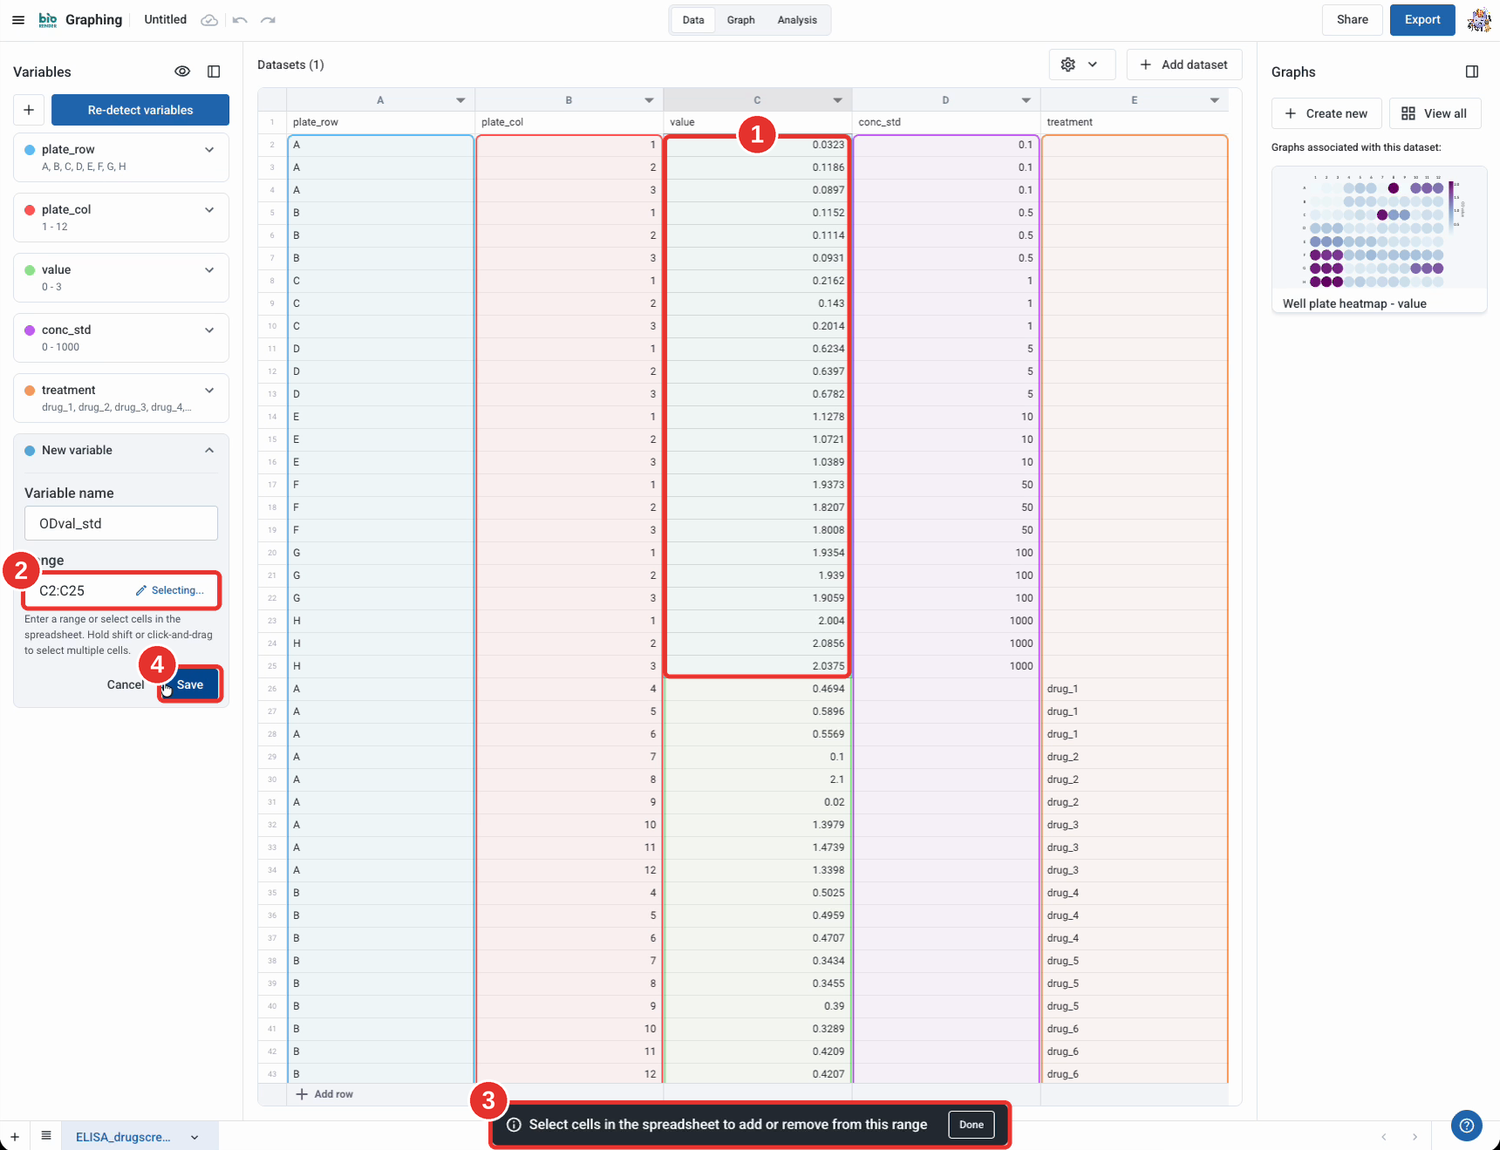Collapse the Variables side panel
The image size is (1500, 1150).
tap(214, 72)
